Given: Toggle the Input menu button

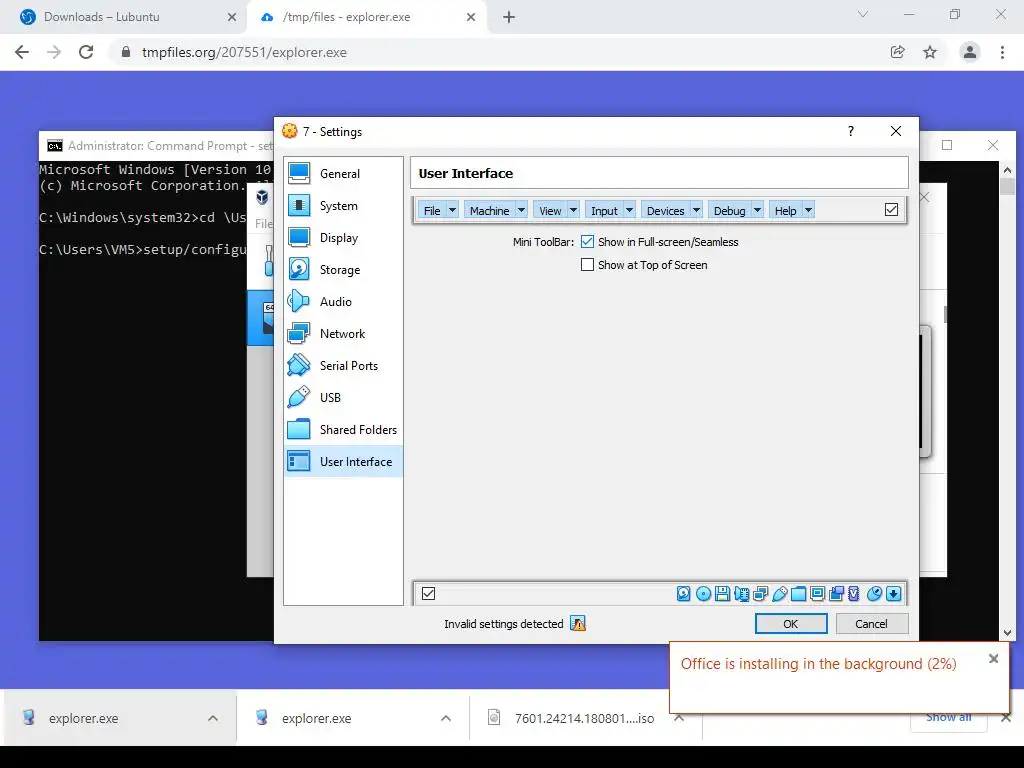Looking at the screenshot, I should (604, 210).
